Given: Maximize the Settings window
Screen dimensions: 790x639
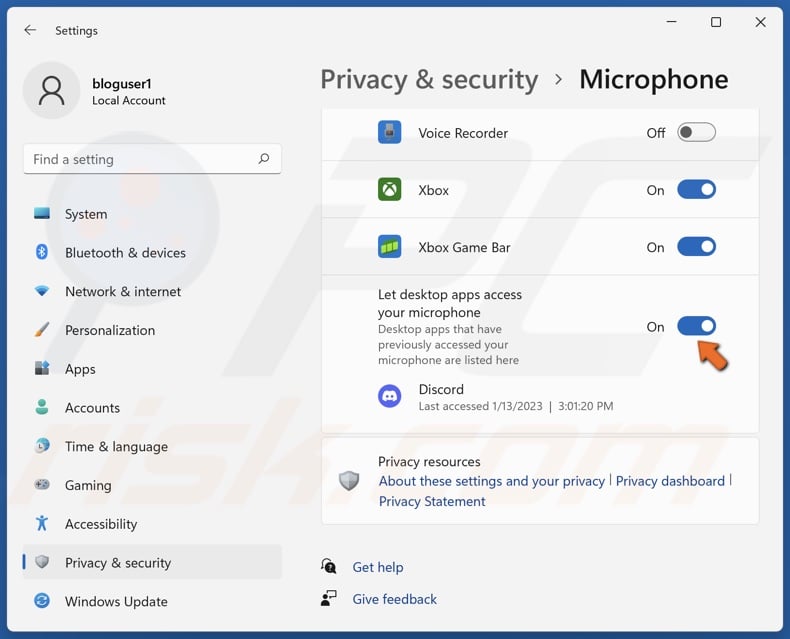Looking at the screenshot, I should [x=715, y=22].
